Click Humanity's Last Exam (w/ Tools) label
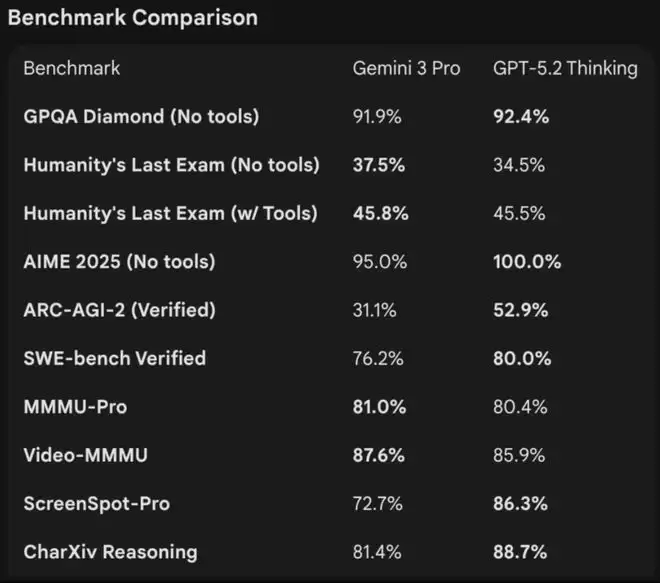660x583 pixels. [x=171, y=213]
